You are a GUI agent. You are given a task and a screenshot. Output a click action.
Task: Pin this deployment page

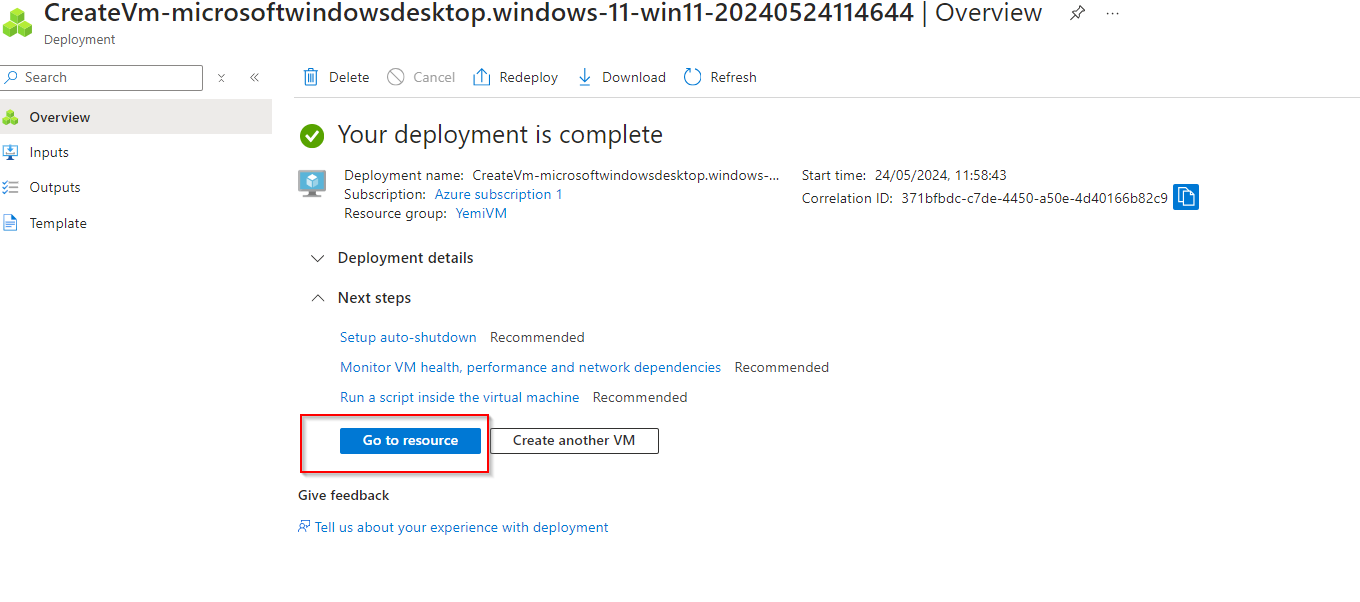point(1077,14)
